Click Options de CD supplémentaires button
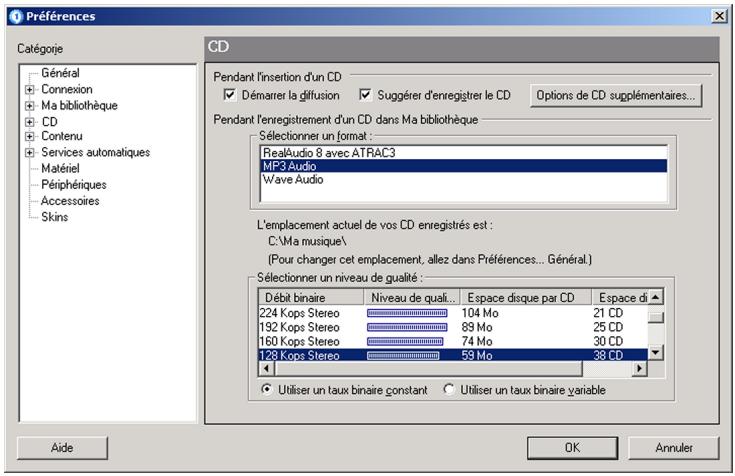The height and width of the screenshot is (476, 735). (615, 96)
